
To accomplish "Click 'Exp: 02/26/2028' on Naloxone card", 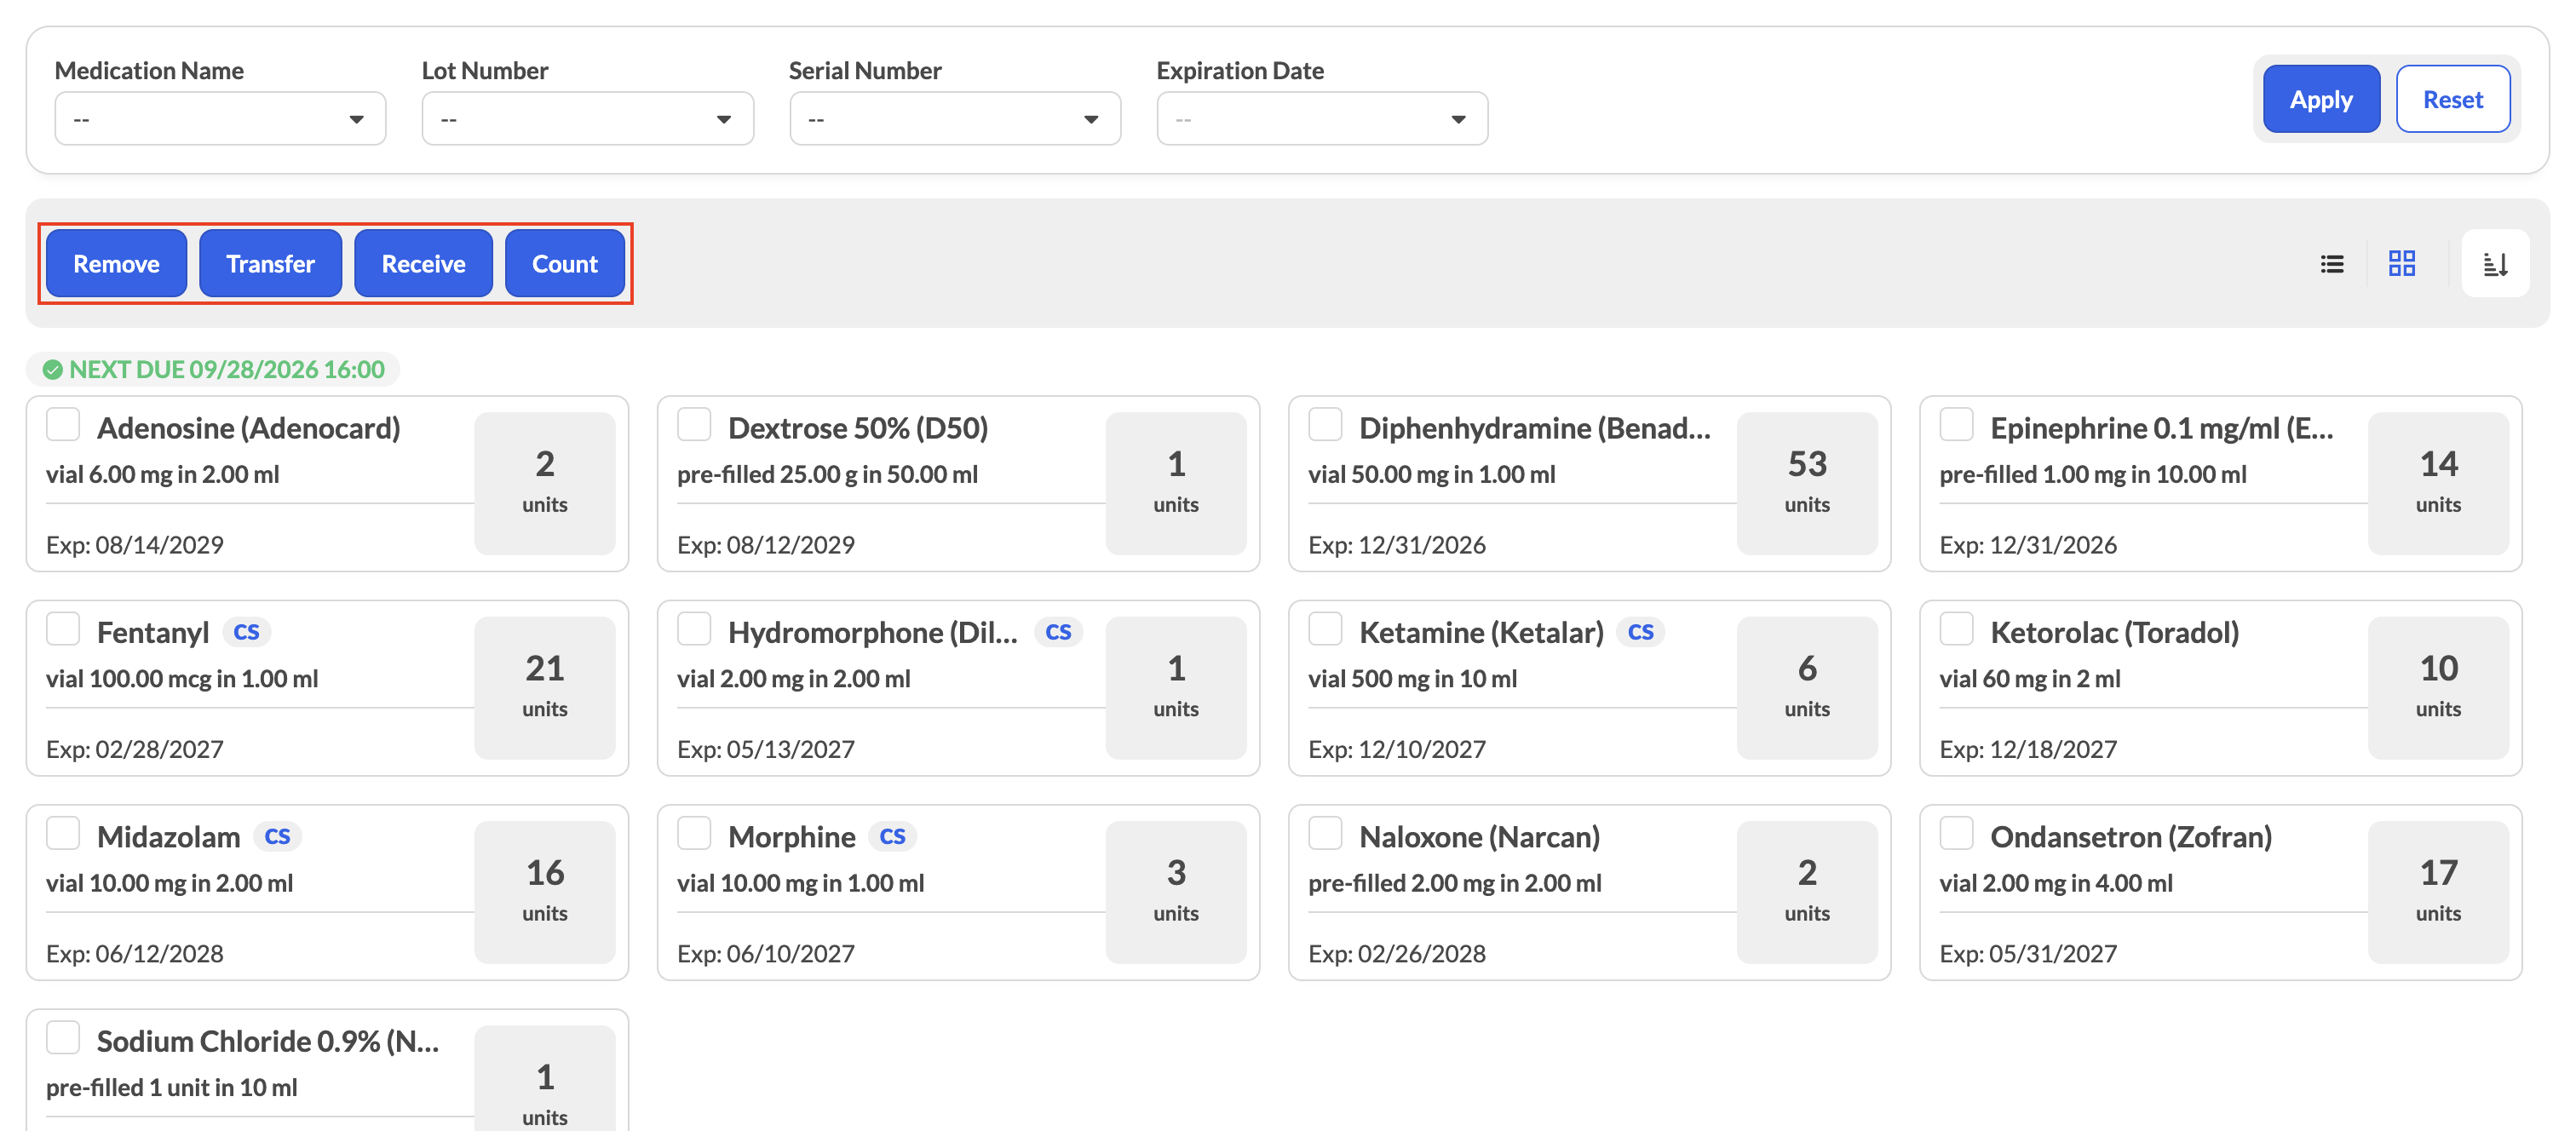I will (1397, 954).
